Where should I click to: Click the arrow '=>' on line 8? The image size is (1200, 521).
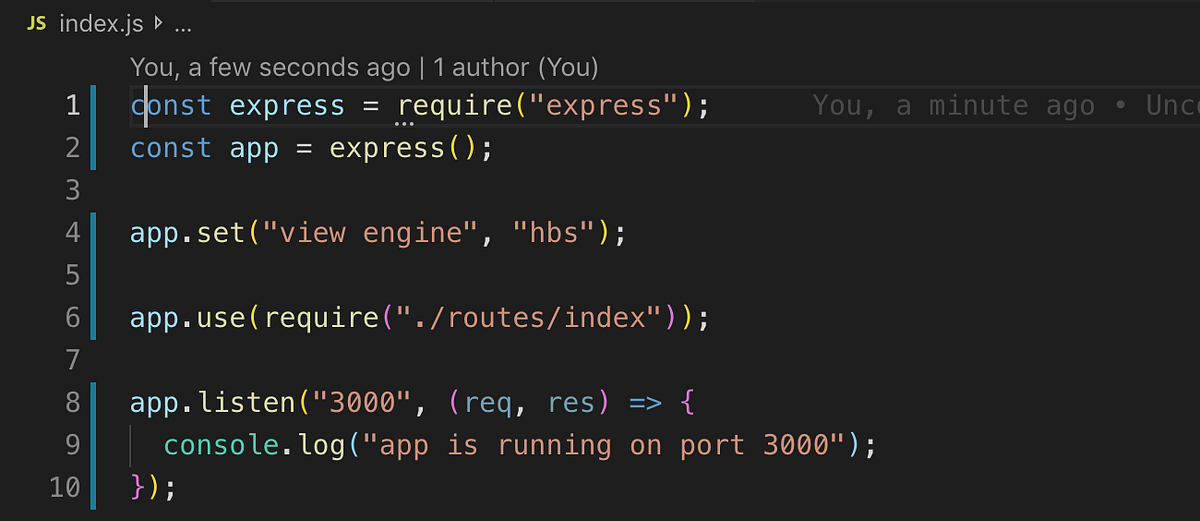(x=645, y=405)
